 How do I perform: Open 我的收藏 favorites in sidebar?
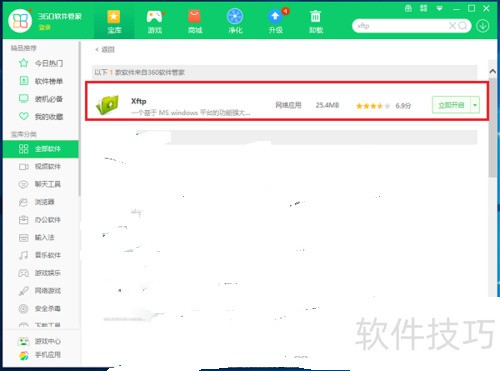point(41,116)
